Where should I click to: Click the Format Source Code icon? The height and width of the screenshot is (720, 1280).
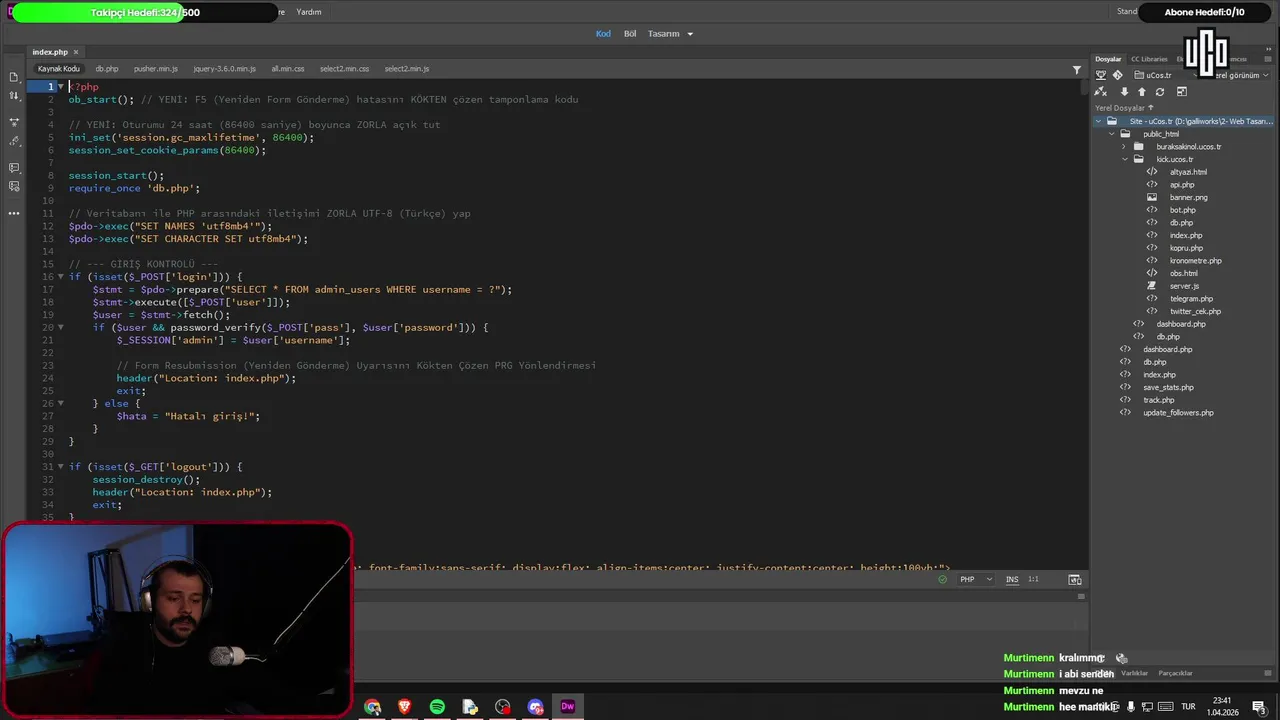14,141
